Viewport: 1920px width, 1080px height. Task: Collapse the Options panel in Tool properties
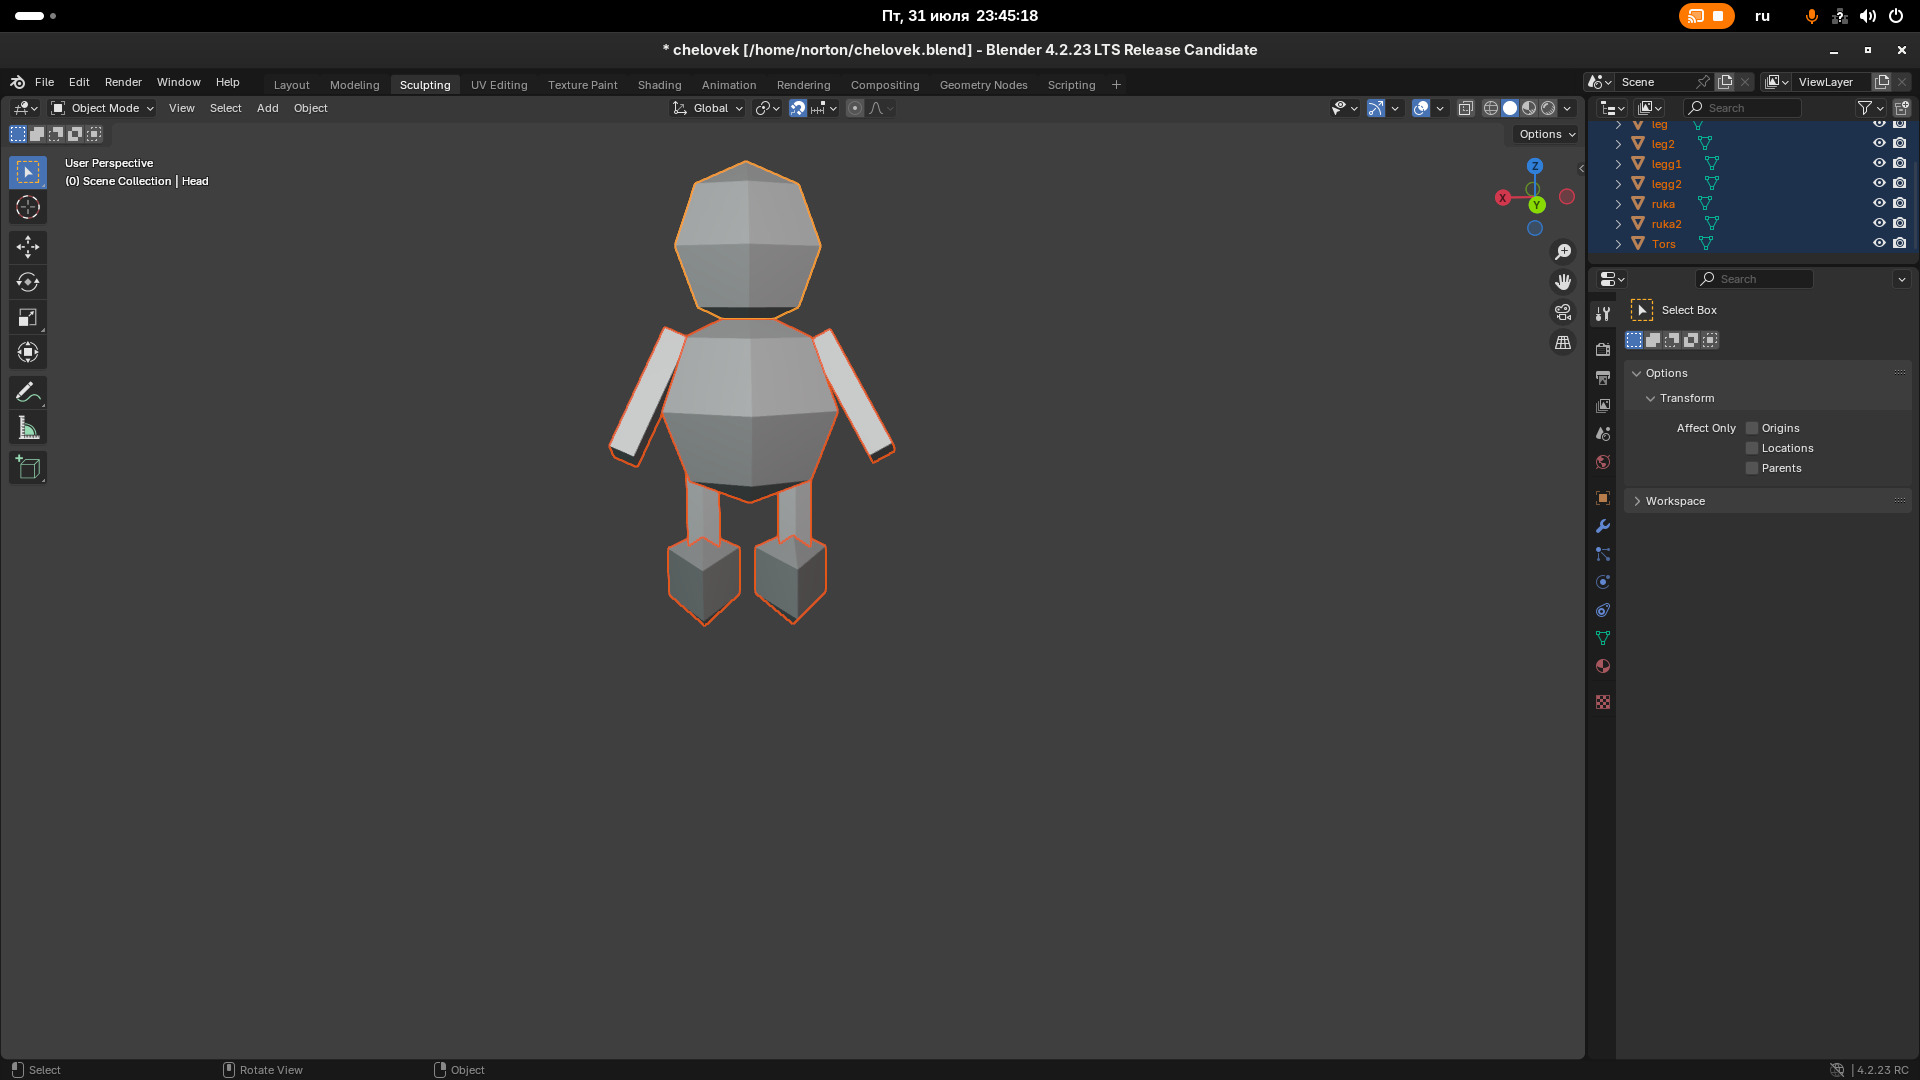coord(1637,373)
